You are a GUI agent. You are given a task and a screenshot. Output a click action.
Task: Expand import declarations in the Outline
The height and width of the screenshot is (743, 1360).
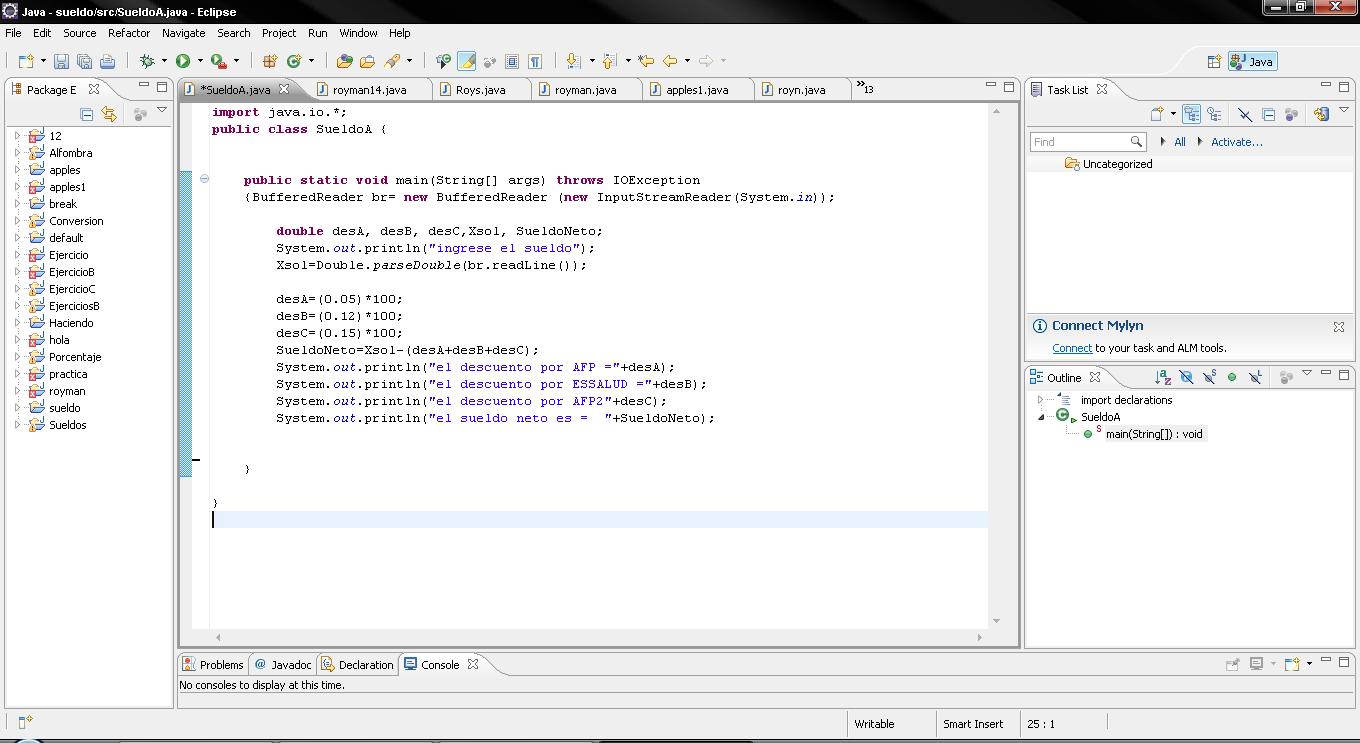coord(1043,398)
